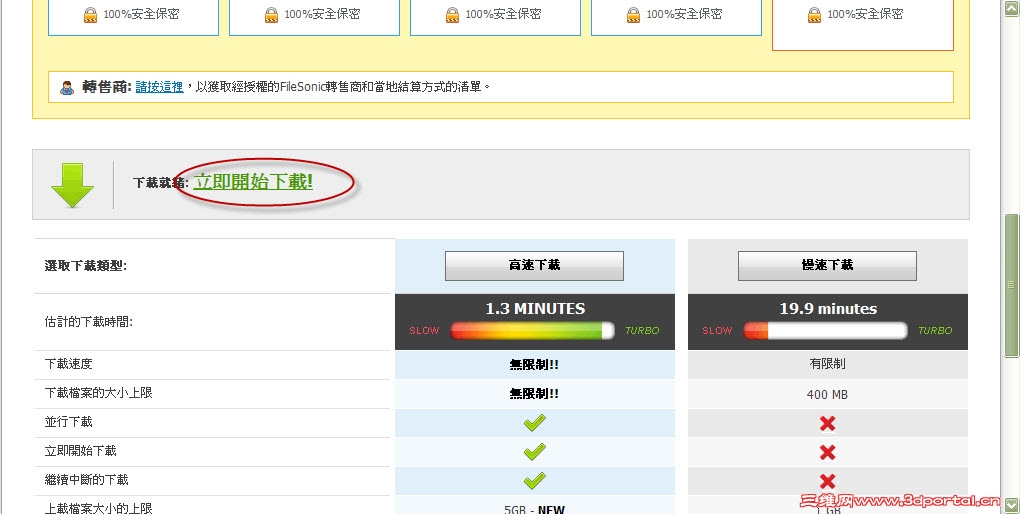Image resolution: width=1020 pixels, height=514 pixels.
Task: Click the 估計的下載時間: label
Action: pyautogui.click(x=88, y=321)
